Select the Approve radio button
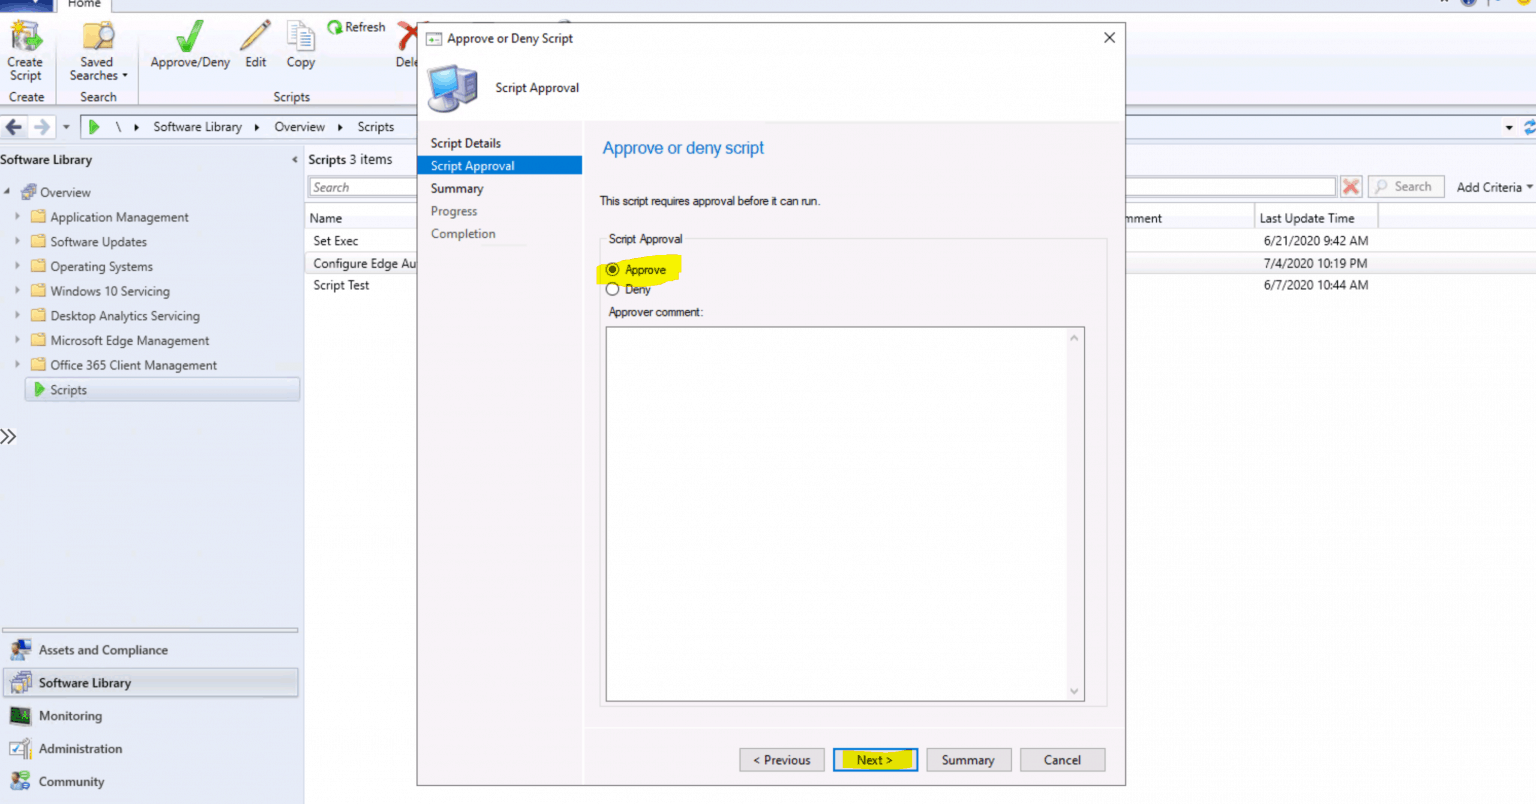Image resolution: width=1536 pixels, height=804 pixels. (612, 269)
